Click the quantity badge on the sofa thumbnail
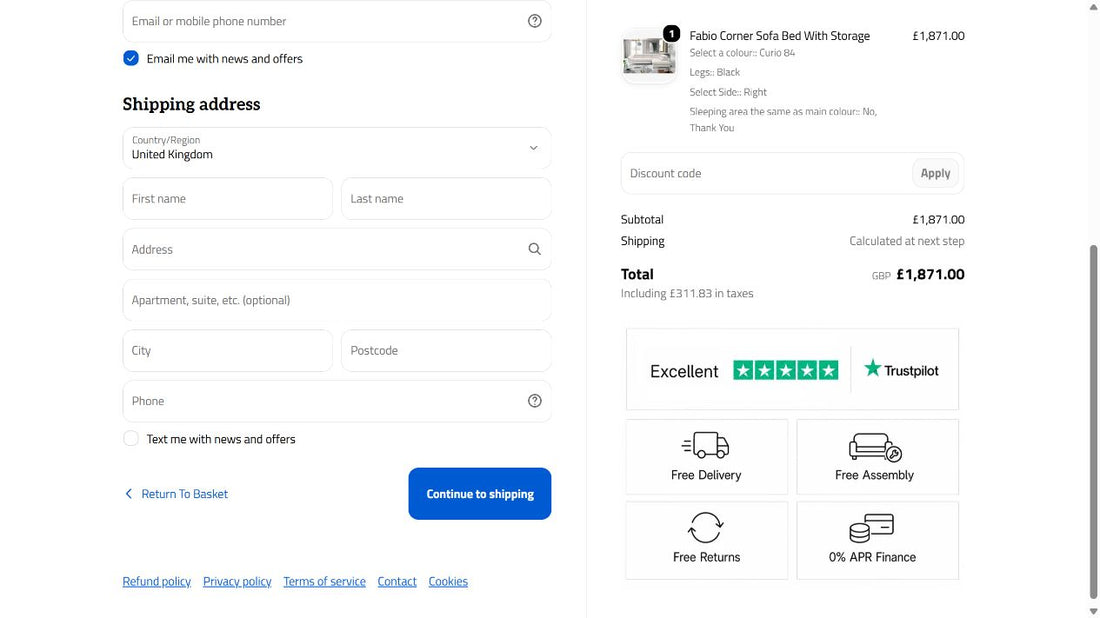1100x618 pixels. tap(671, 33)
